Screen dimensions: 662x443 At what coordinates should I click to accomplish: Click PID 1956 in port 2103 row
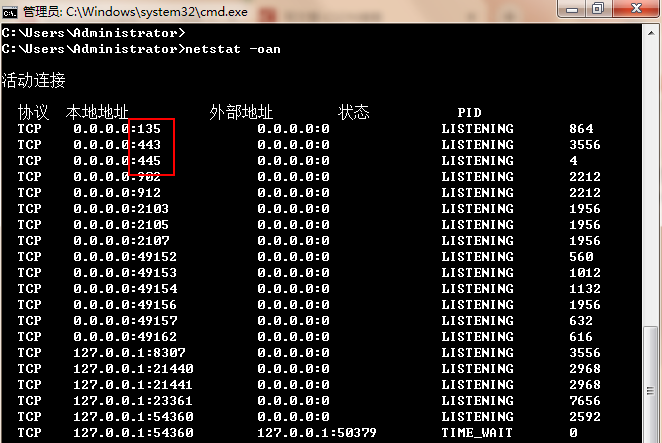[585, 209]
